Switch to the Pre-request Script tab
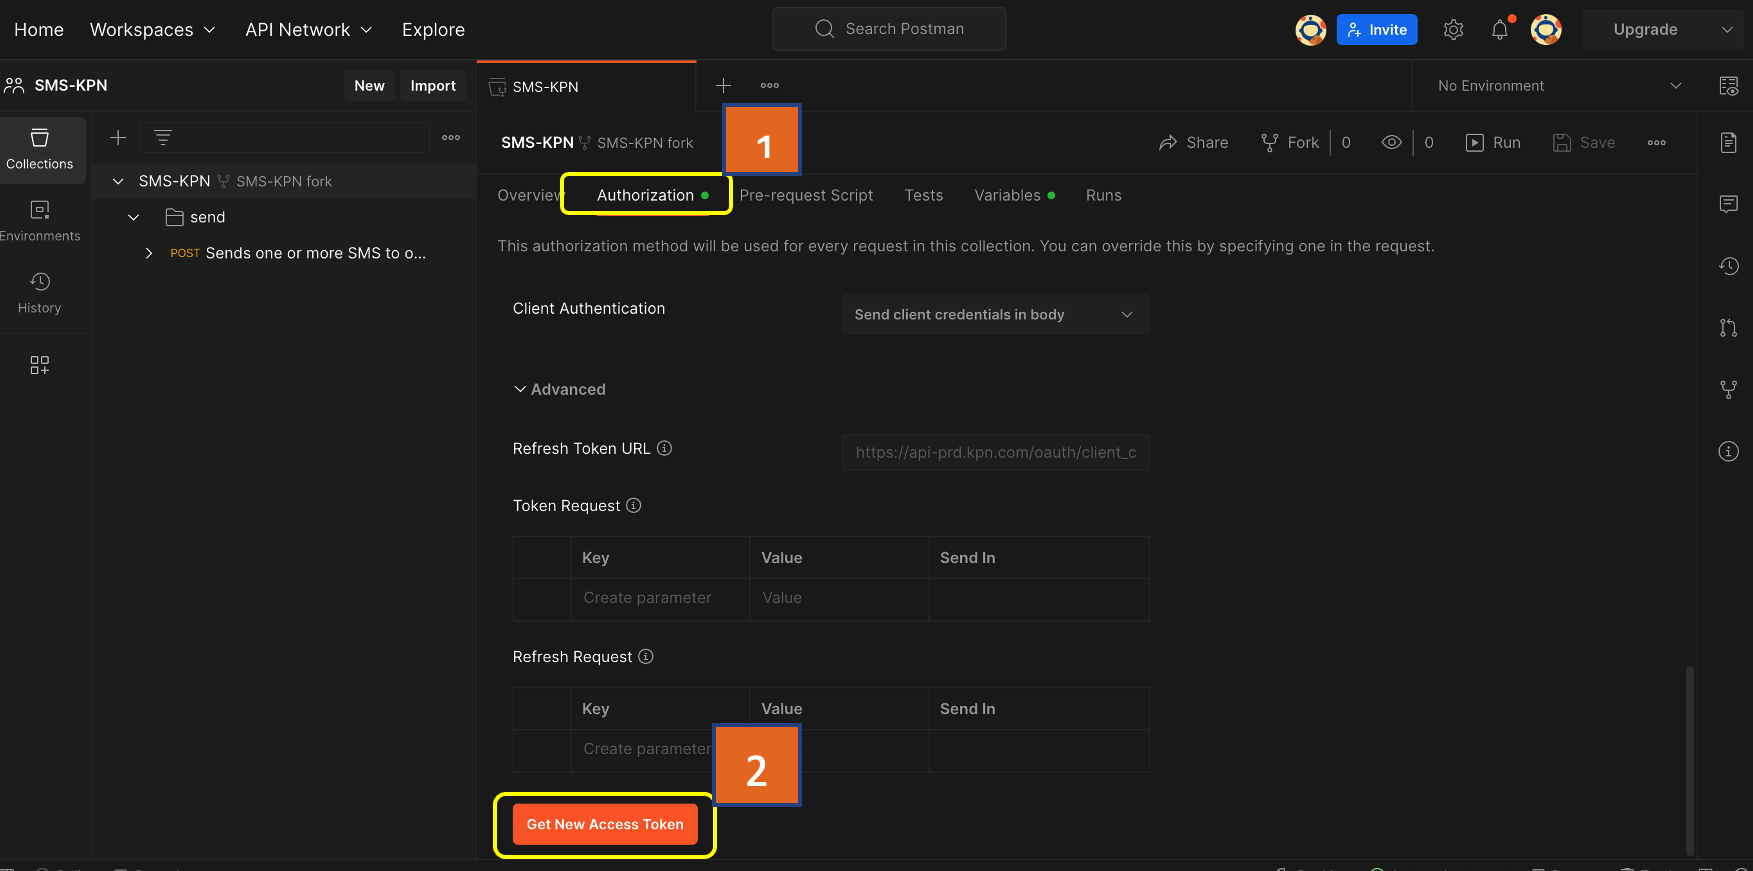The width and height of the screenshot is (1753, 871). (806, 195)
